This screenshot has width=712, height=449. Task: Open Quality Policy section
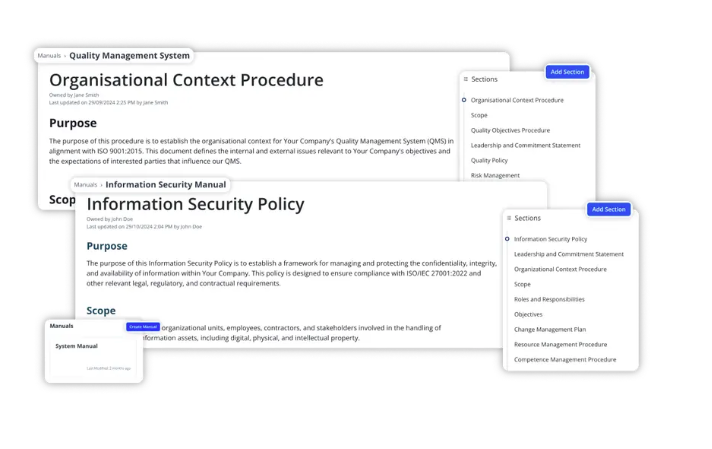tap(489, 160)
